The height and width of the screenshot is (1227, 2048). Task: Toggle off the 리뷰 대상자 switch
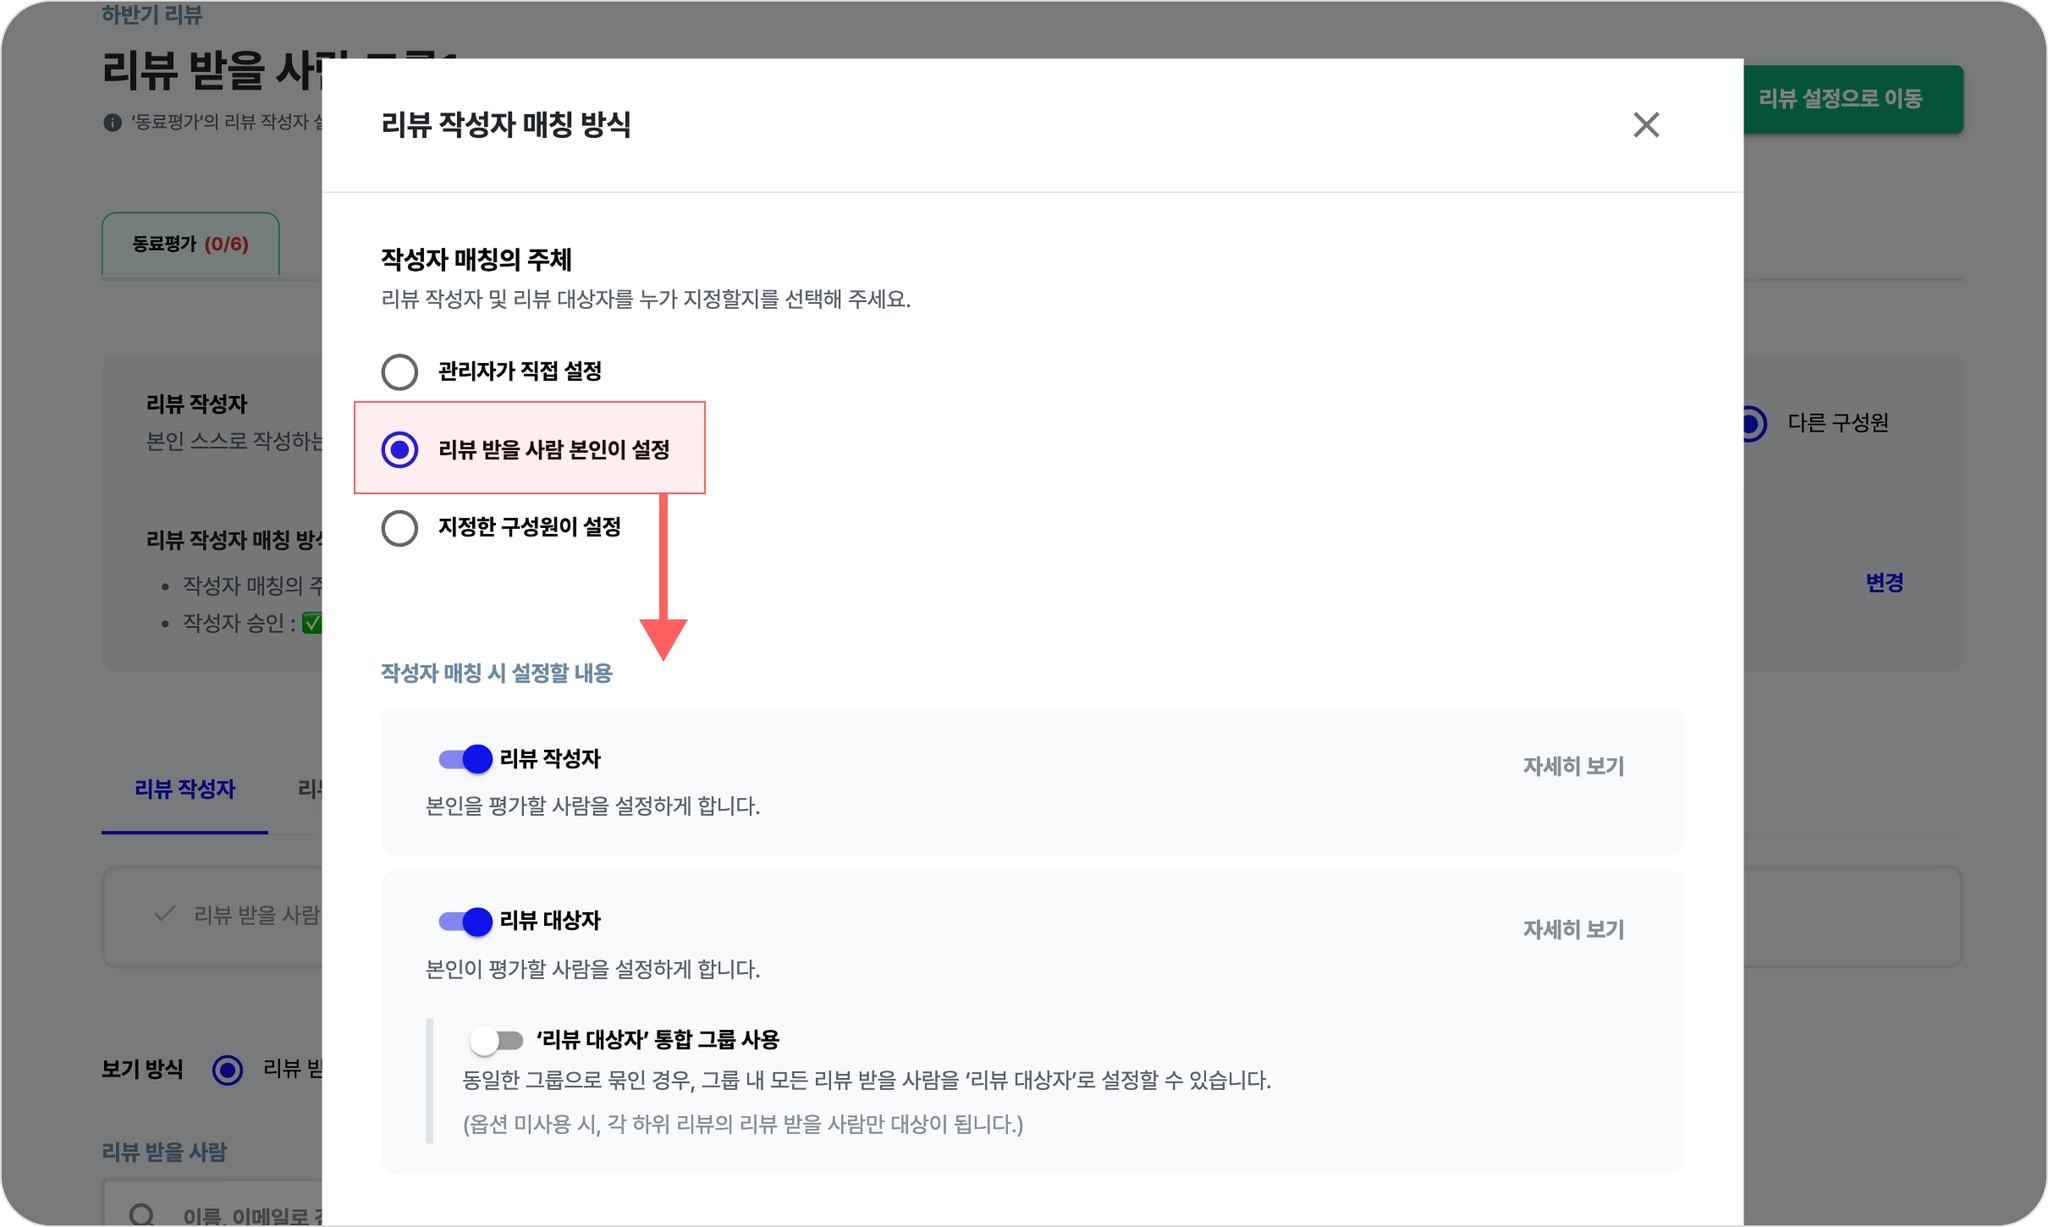pos(465,921)
